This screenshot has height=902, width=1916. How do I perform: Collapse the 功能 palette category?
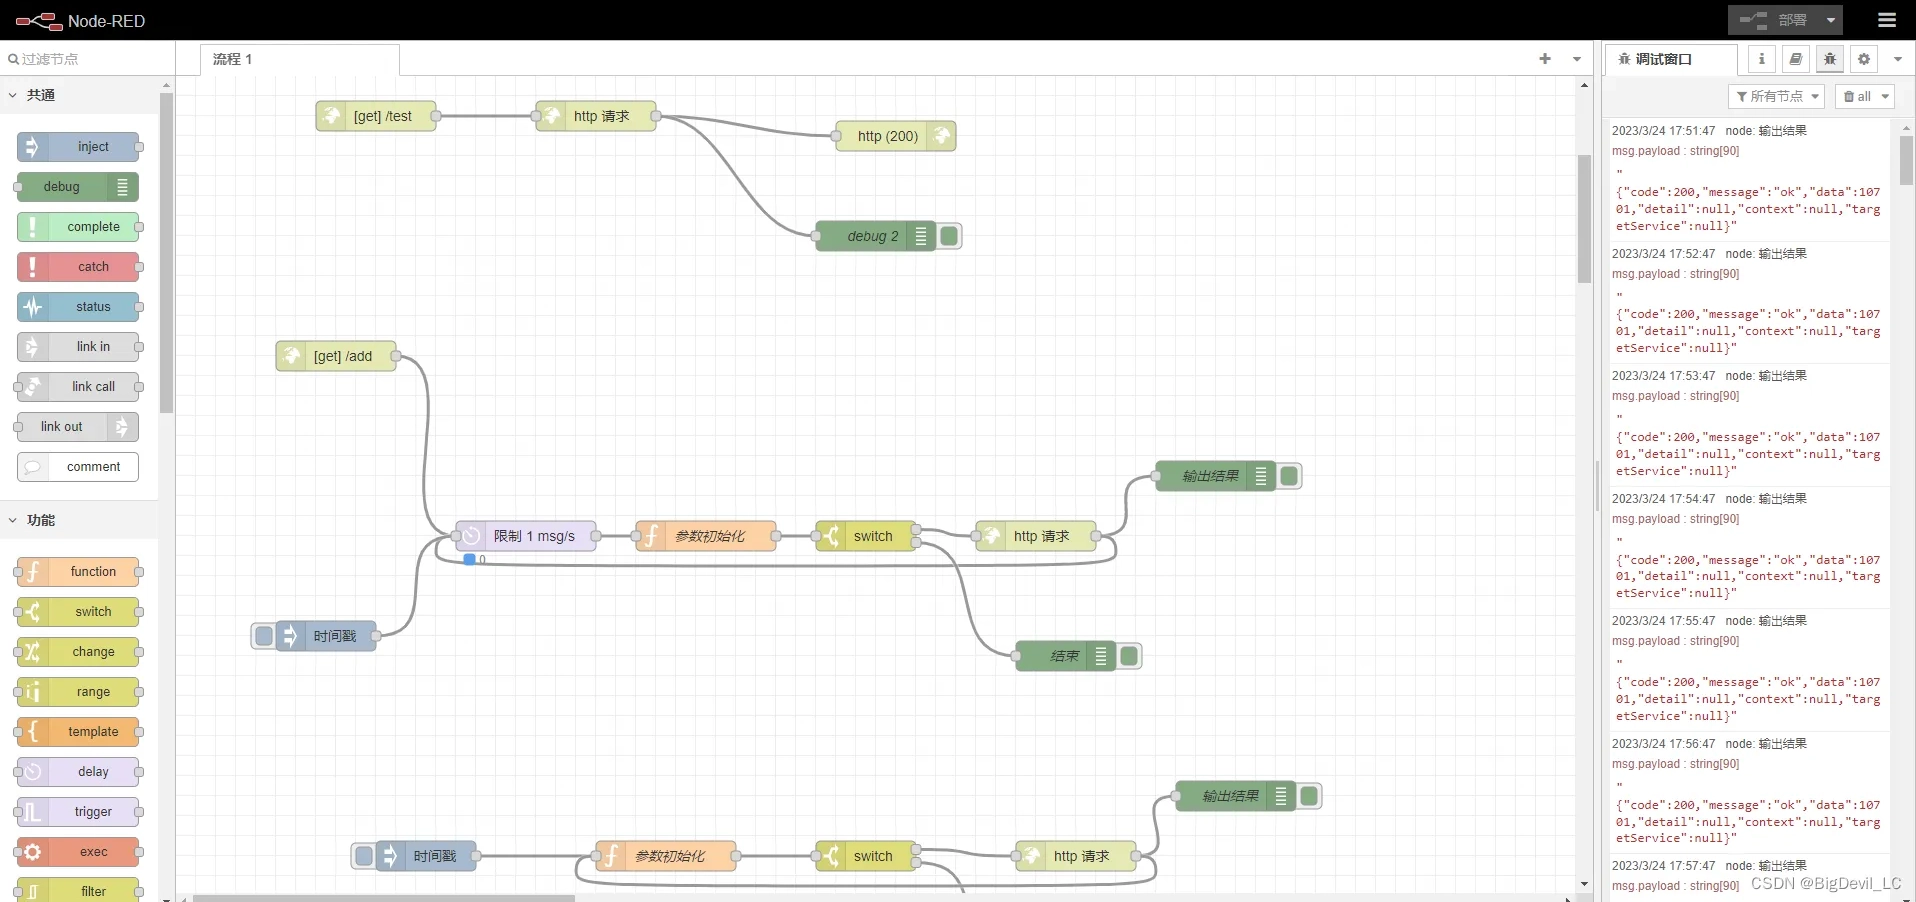click(80, 520)
